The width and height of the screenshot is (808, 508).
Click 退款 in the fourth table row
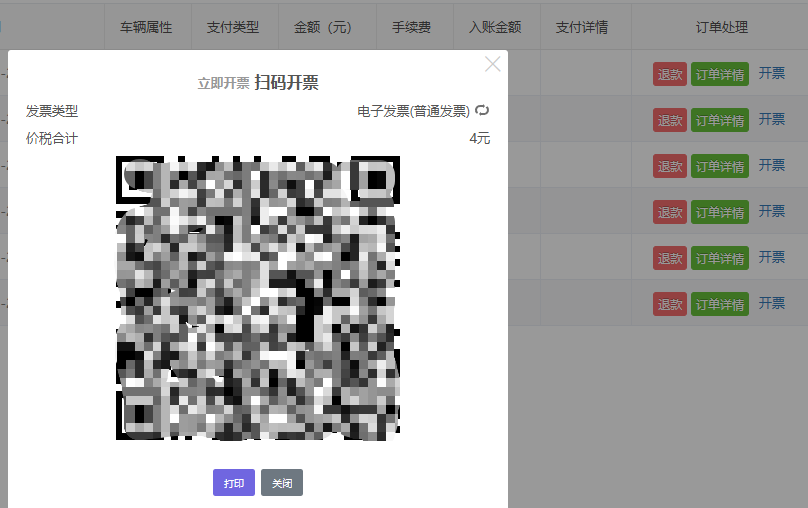[670, 212]
